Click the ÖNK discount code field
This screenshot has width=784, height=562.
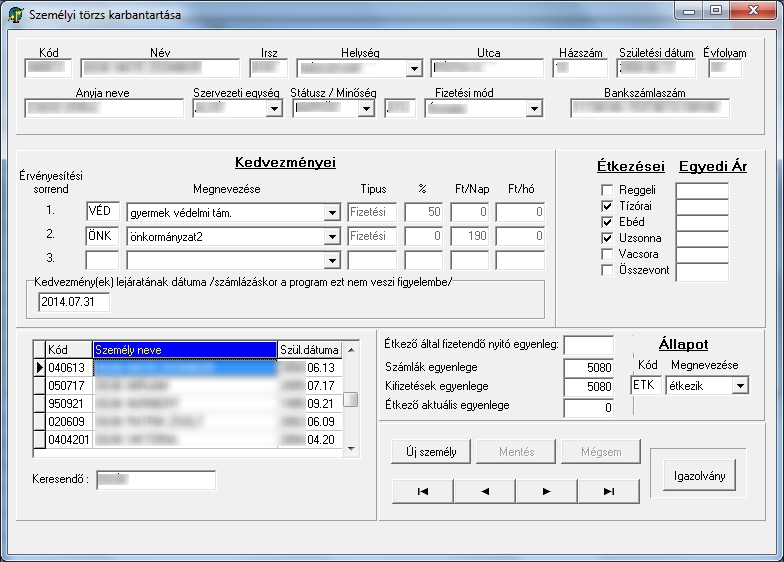102,236
